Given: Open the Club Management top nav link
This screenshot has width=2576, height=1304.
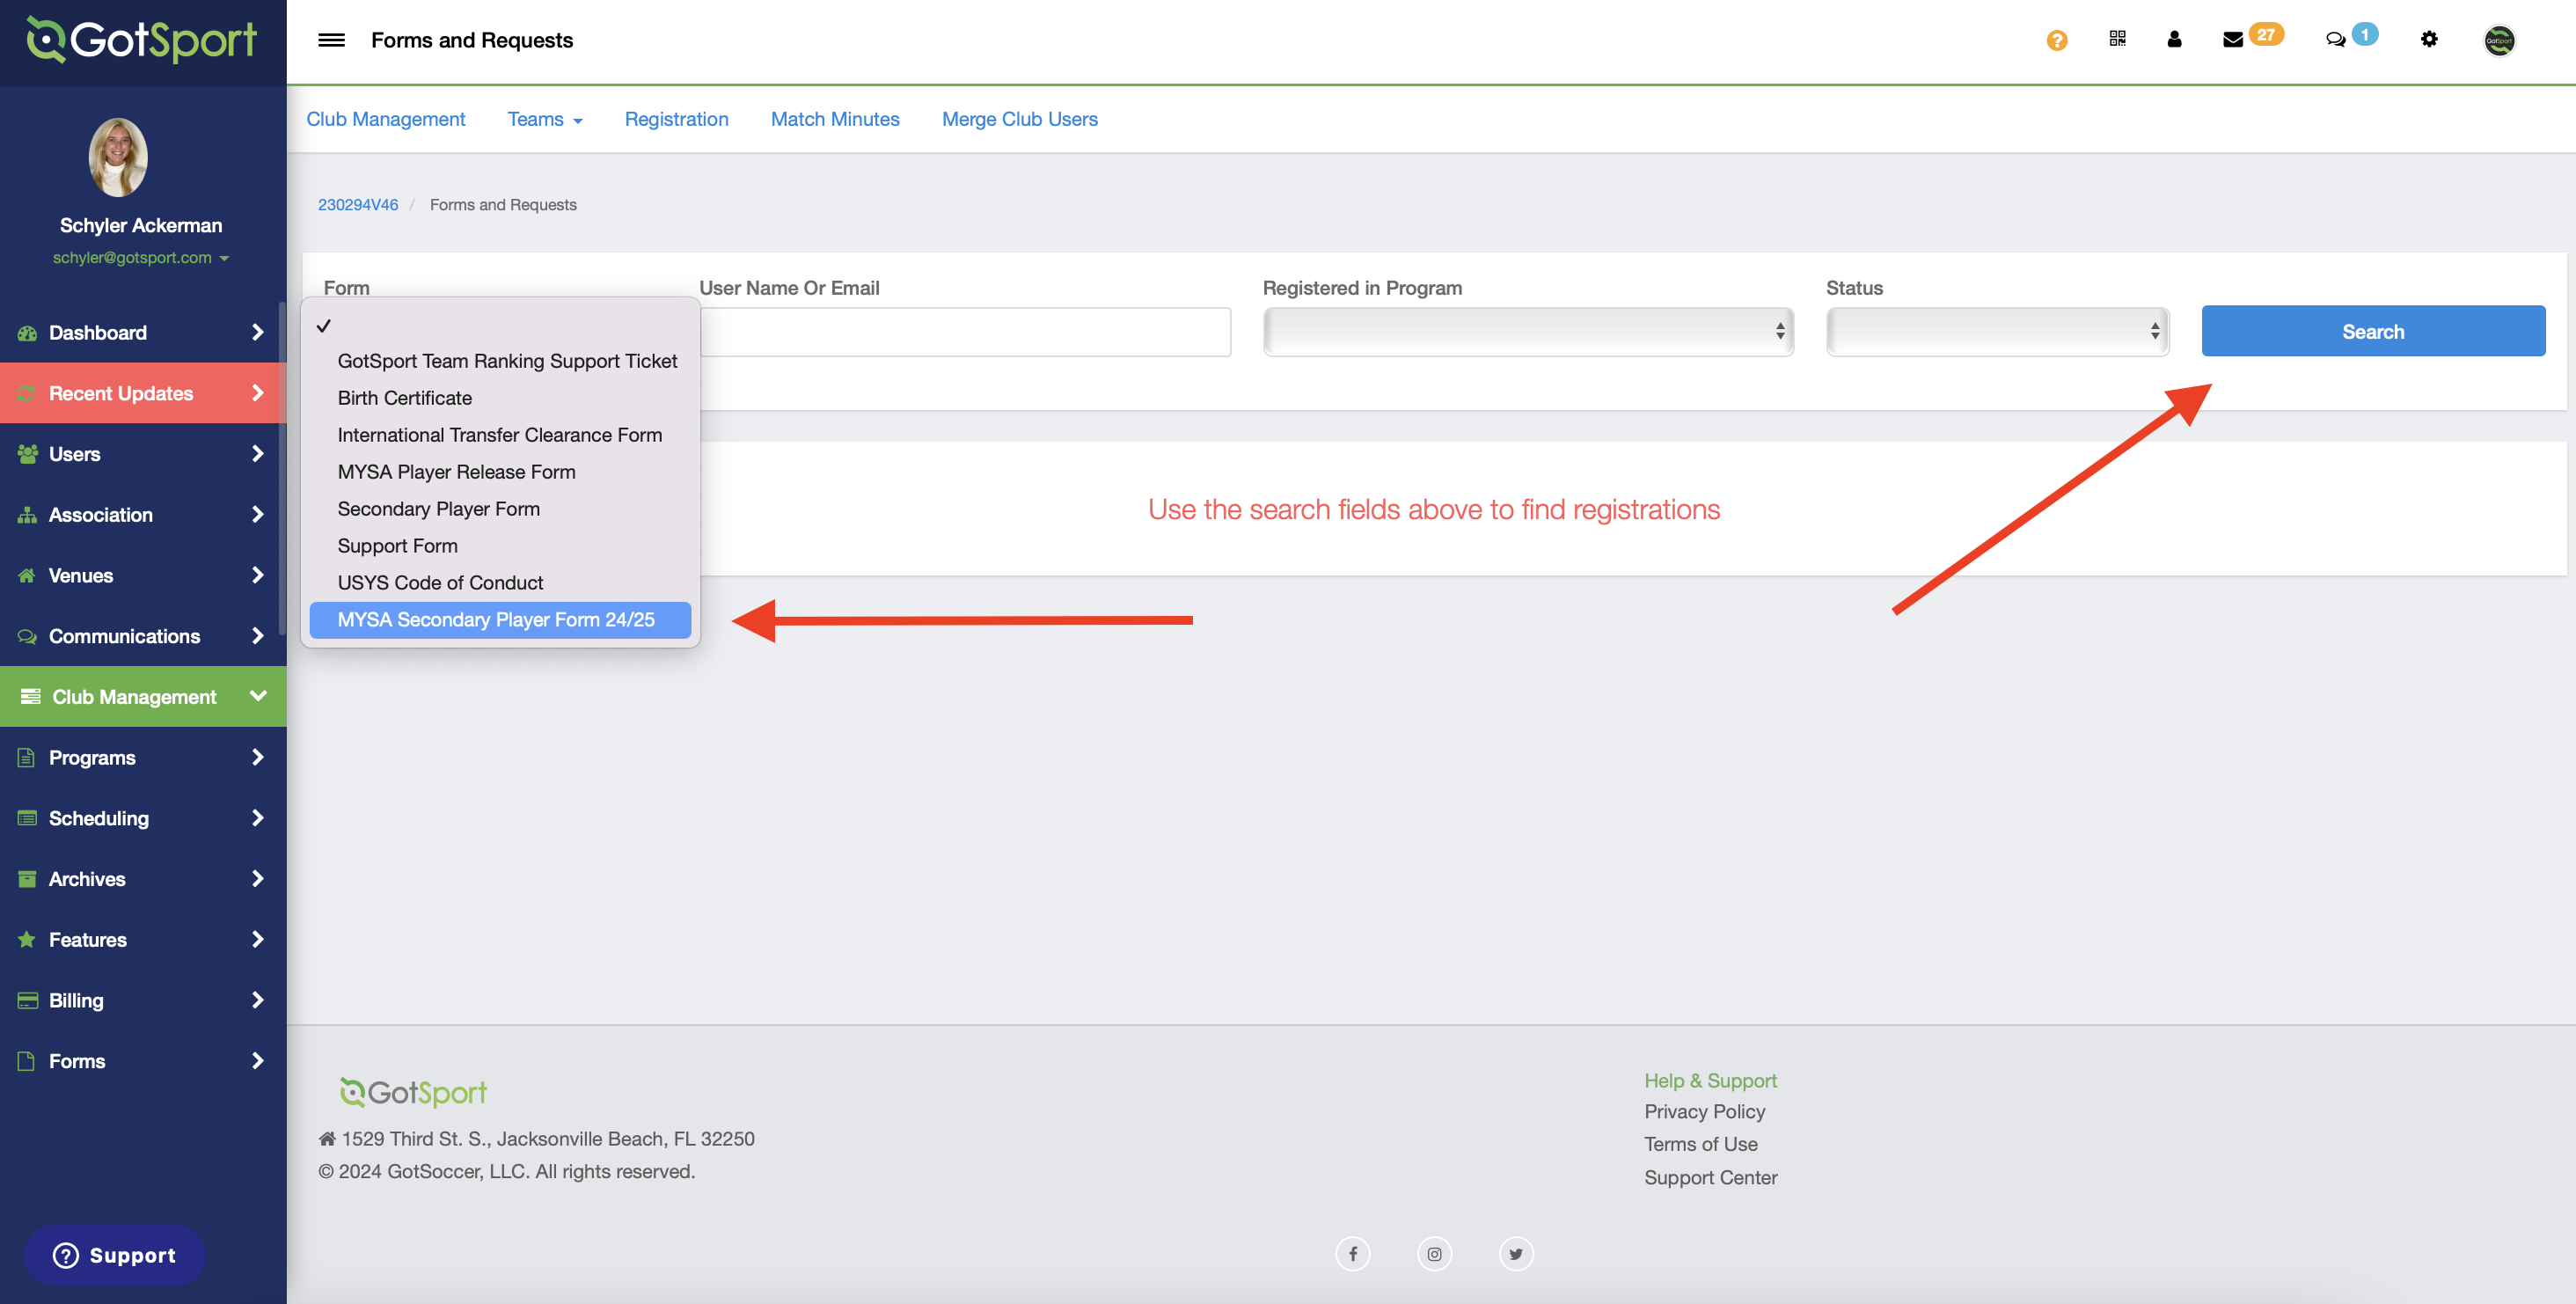Looking at the screenshot, I should pos(385,119).
